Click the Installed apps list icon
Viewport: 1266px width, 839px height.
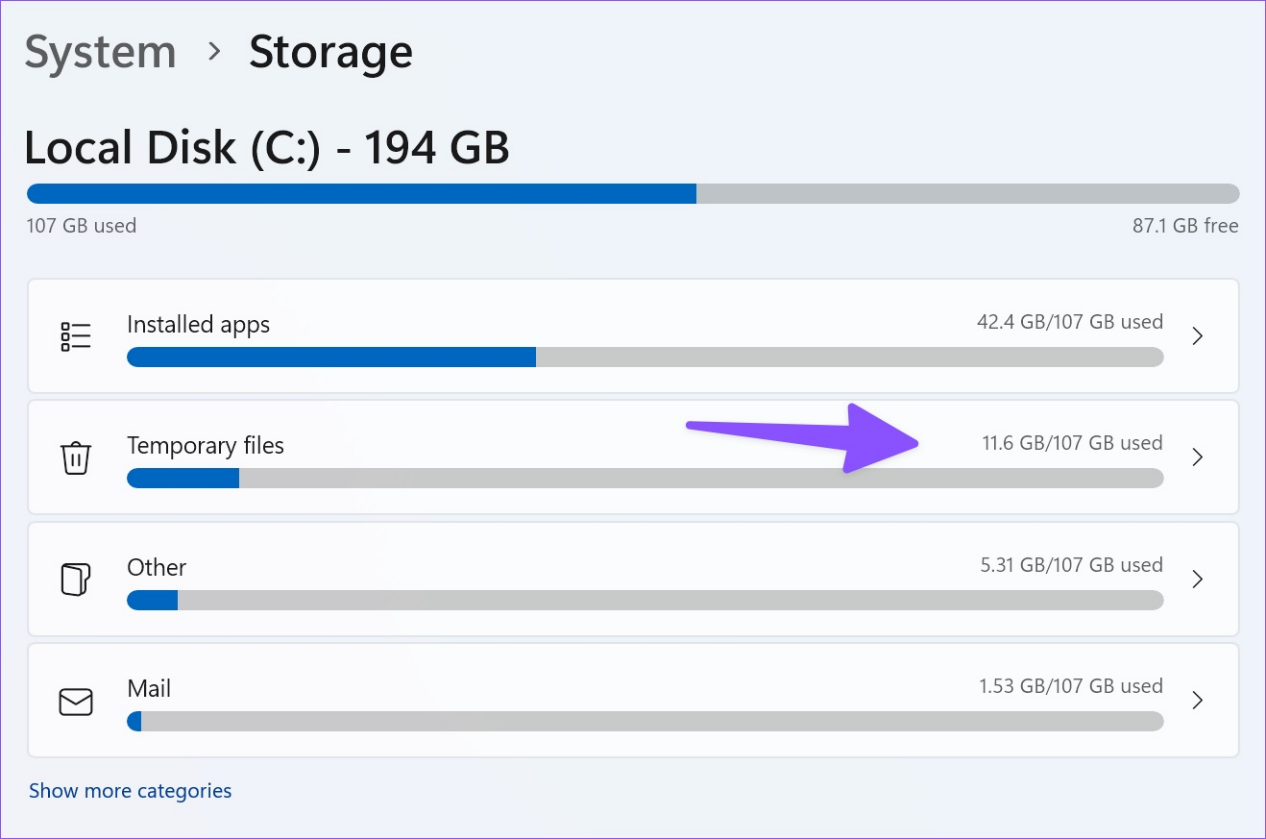(76, 336)
